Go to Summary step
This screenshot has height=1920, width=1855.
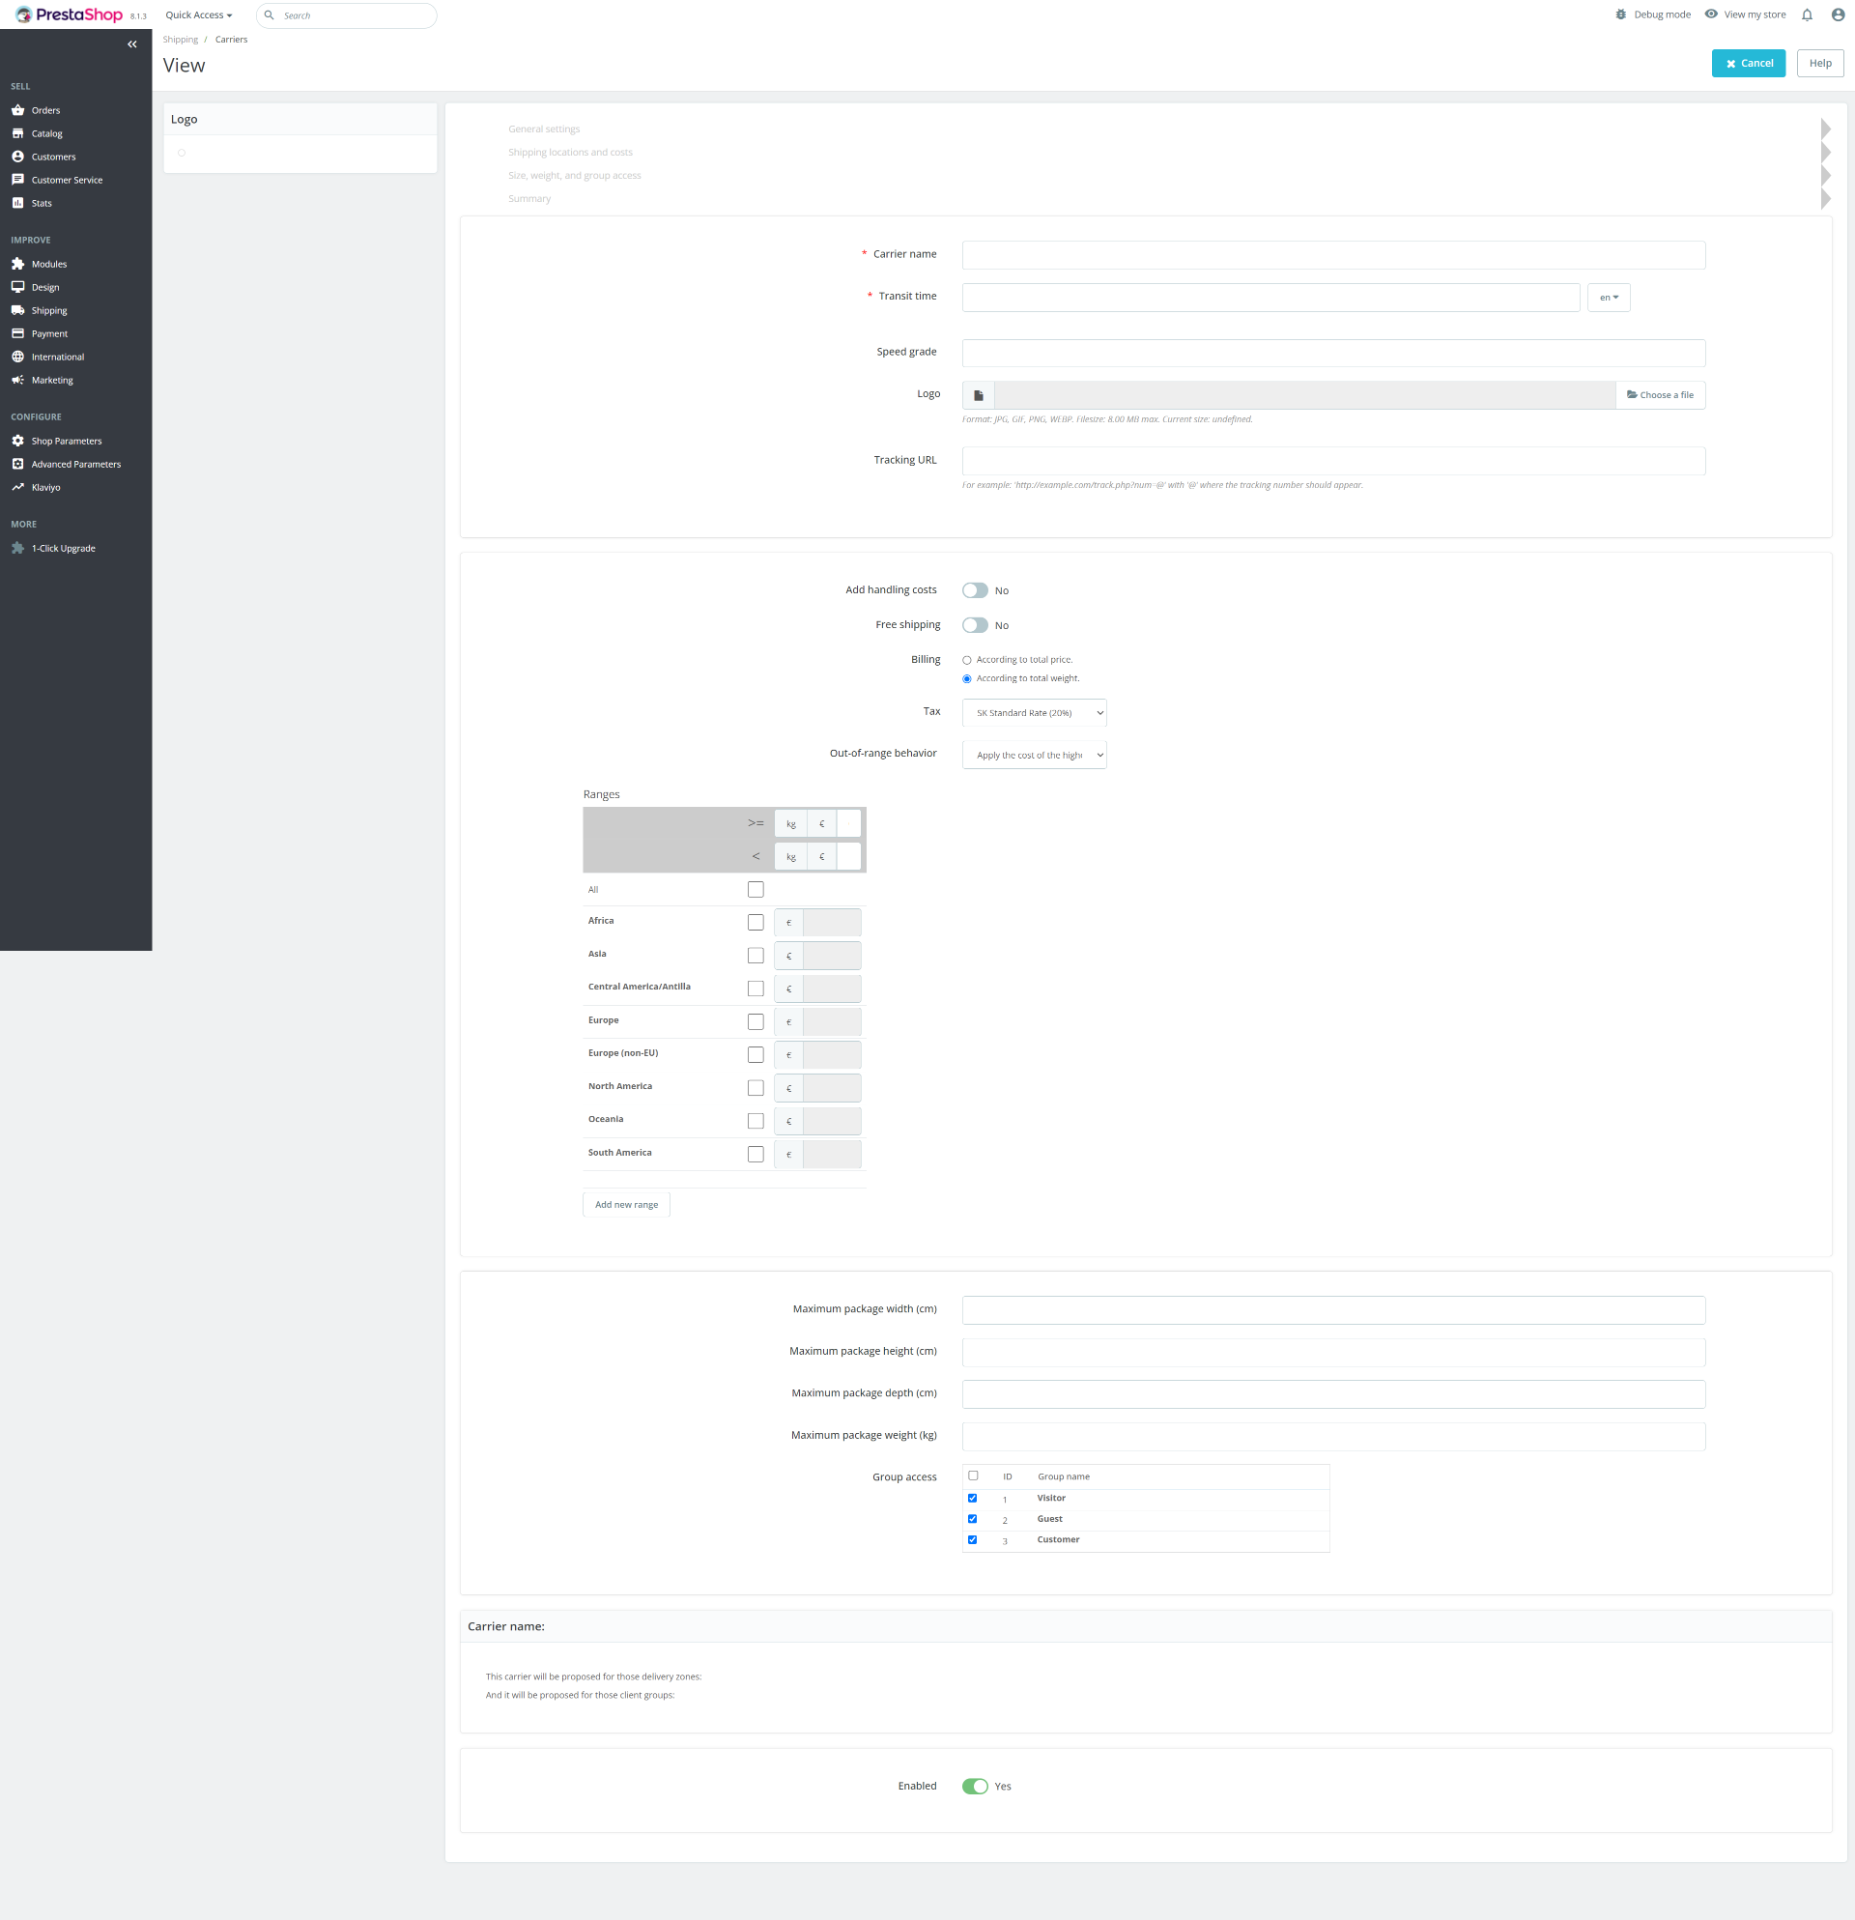click(x=529, y=198)
